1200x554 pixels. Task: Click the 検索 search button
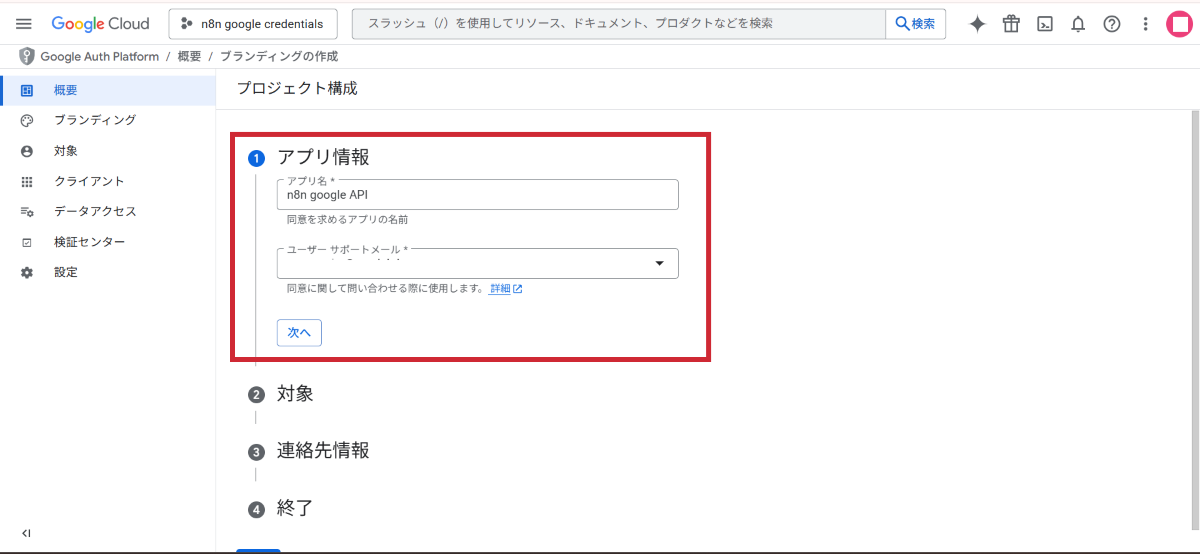[915, 24]
